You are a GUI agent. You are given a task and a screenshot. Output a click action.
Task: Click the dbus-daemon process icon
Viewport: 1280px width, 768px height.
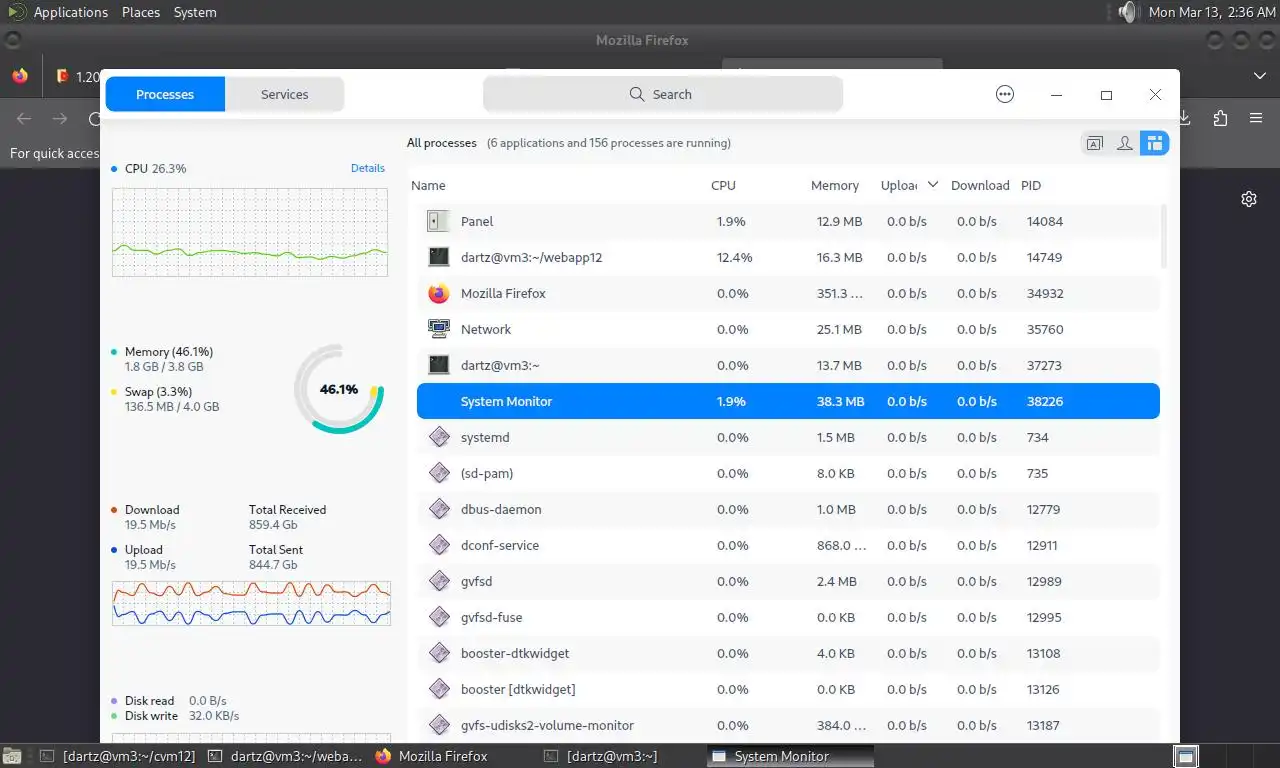pos(438,509)
